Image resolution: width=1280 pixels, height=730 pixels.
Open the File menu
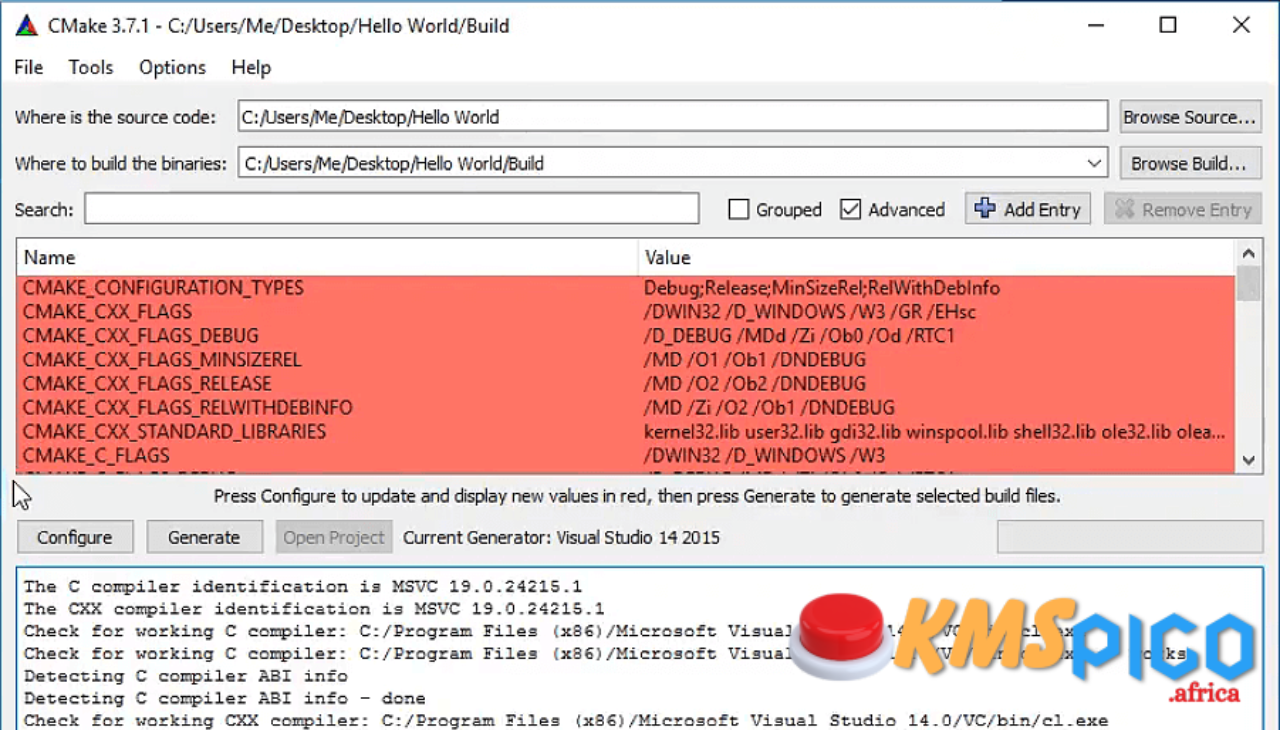point(28,67)
